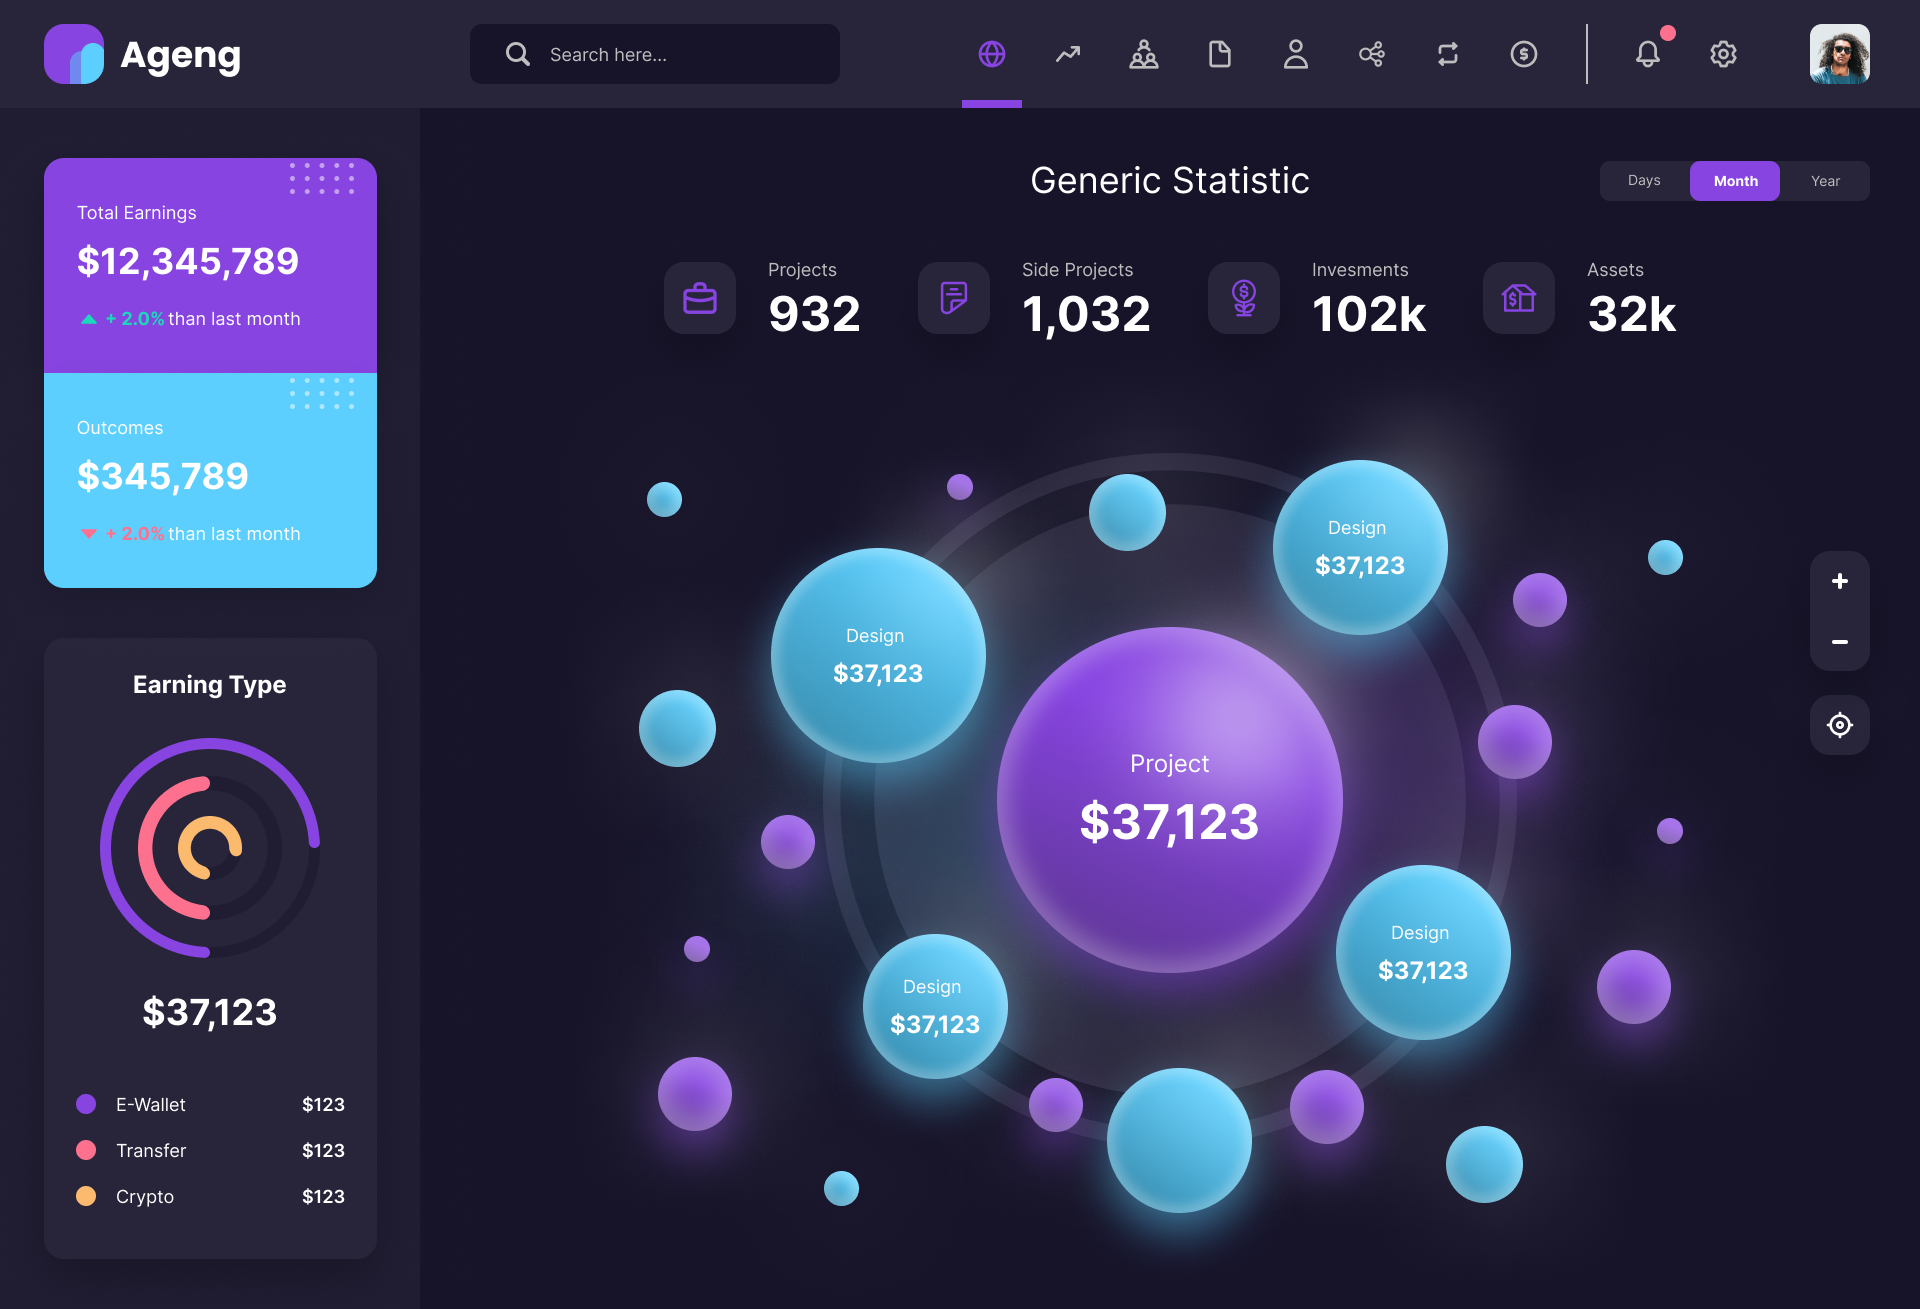Open the analytics trends section
The width and height of the screenshot is (1920, 1309).
1067,54
